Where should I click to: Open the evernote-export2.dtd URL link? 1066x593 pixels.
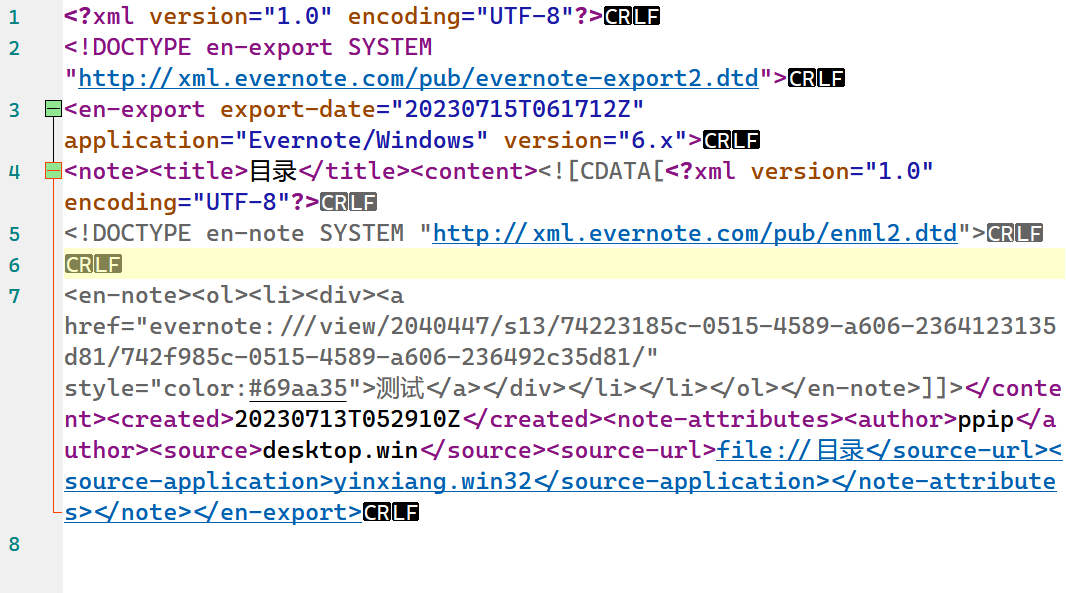(418, 78)
